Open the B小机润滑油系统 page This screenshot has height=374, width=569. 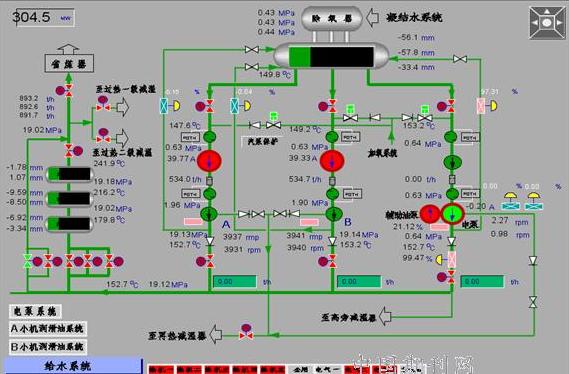(48, 346)
